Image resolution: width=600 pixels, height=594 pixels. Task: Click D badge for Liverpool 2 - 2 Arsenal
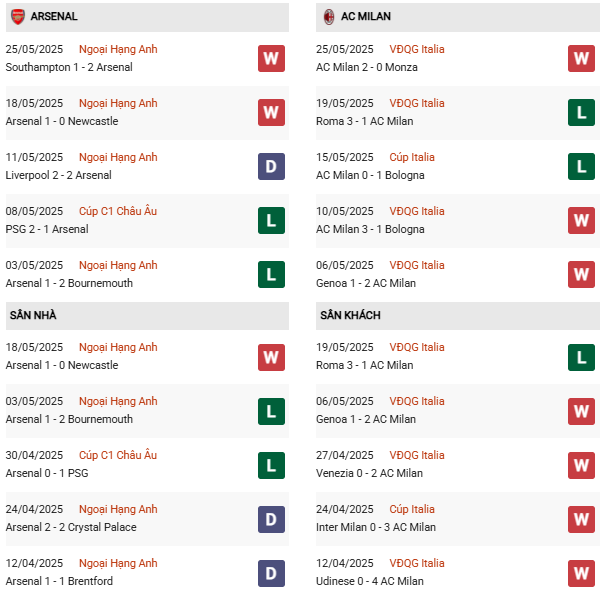coord(271,166)
